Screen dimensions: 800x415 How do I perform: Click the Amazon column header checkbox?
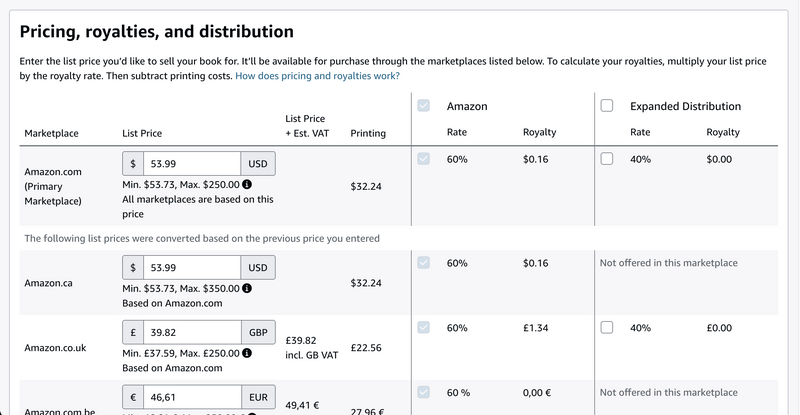(x=423, y=106)
